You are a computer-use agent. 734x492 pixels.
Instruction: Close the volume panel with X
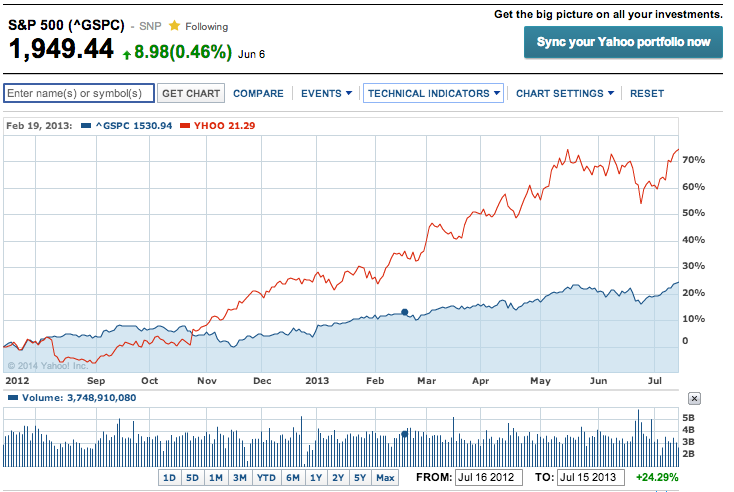[694, 398]
